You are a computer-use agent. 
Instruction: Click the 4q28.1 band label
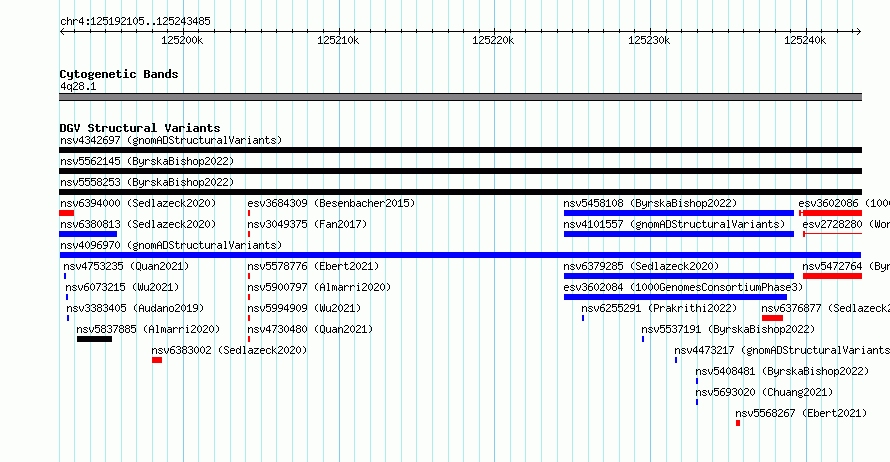point(78,86)
